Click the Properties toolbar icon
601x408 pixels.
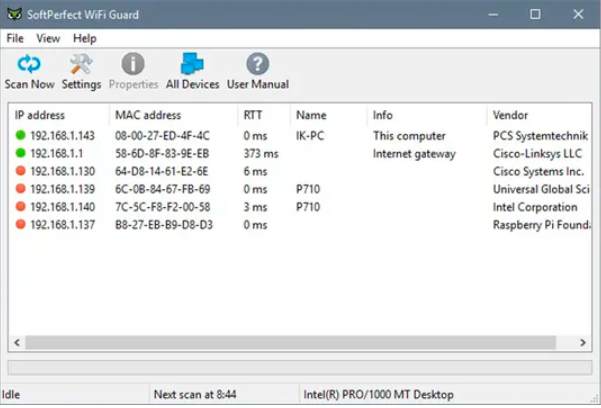point(133,66)
